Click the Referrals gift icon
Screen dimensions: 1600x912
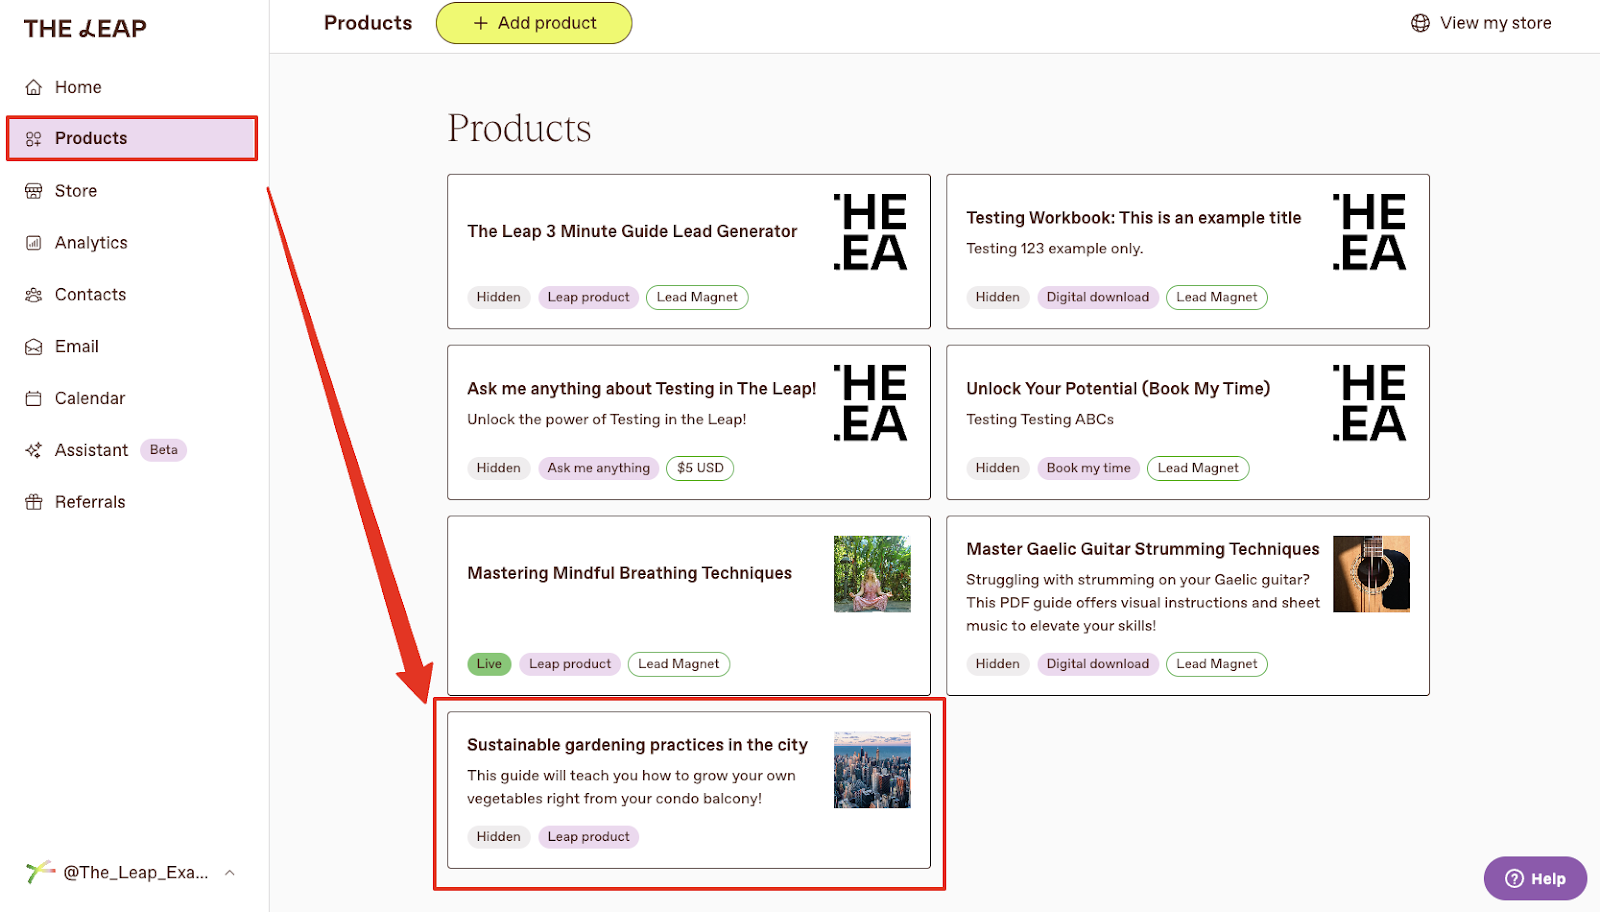coord(34,501)
